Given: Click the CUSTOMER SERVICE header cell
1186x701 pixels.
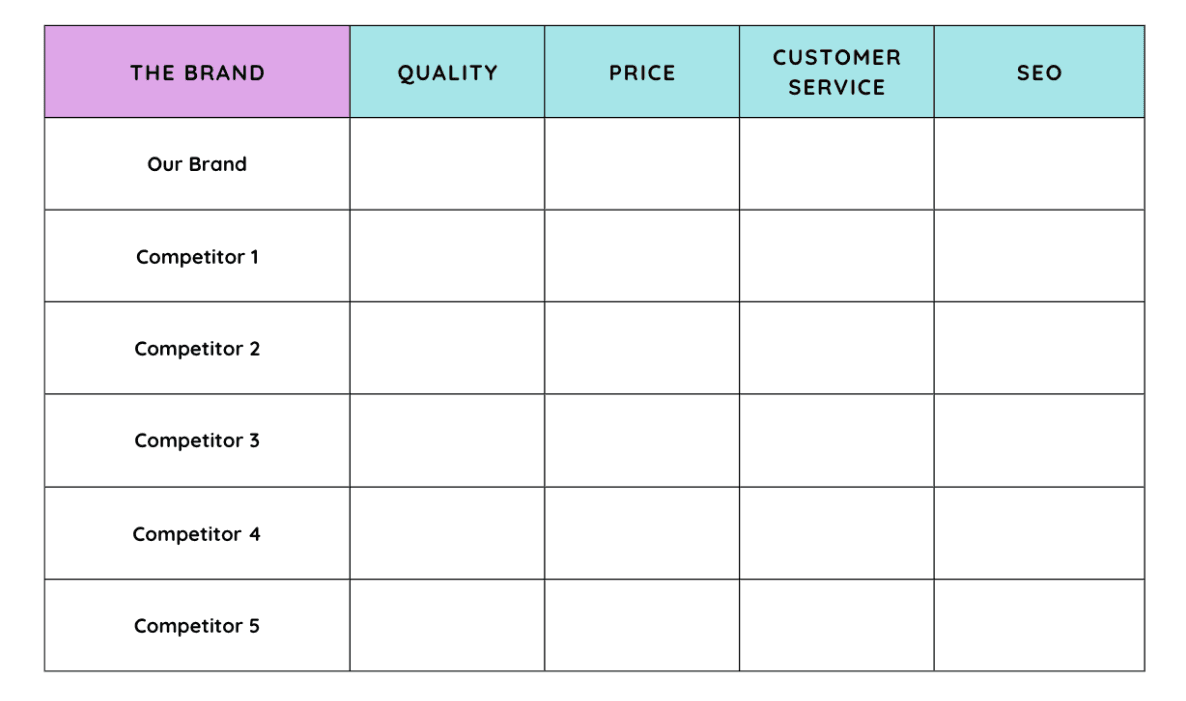Looking at the screenshot, I should click(x=837, y=72).
